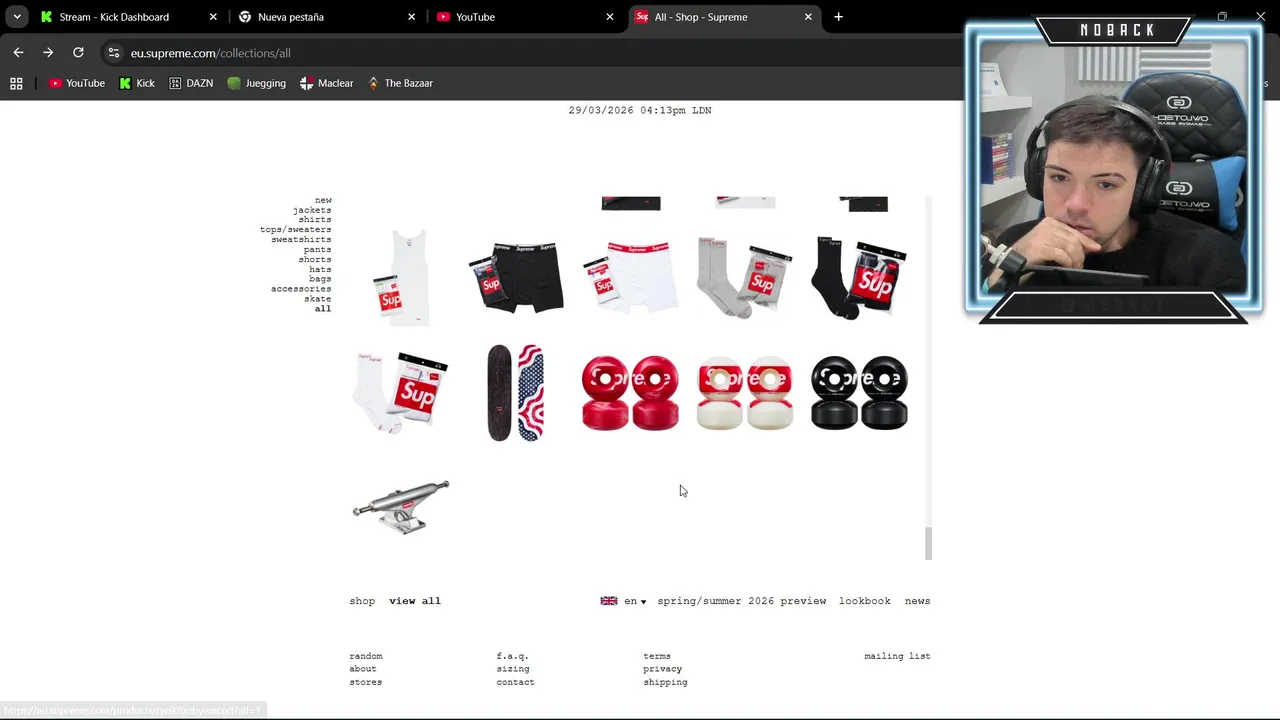Close the Nueva pestaña tab
Screen dimensions: 1280x720
411,17
